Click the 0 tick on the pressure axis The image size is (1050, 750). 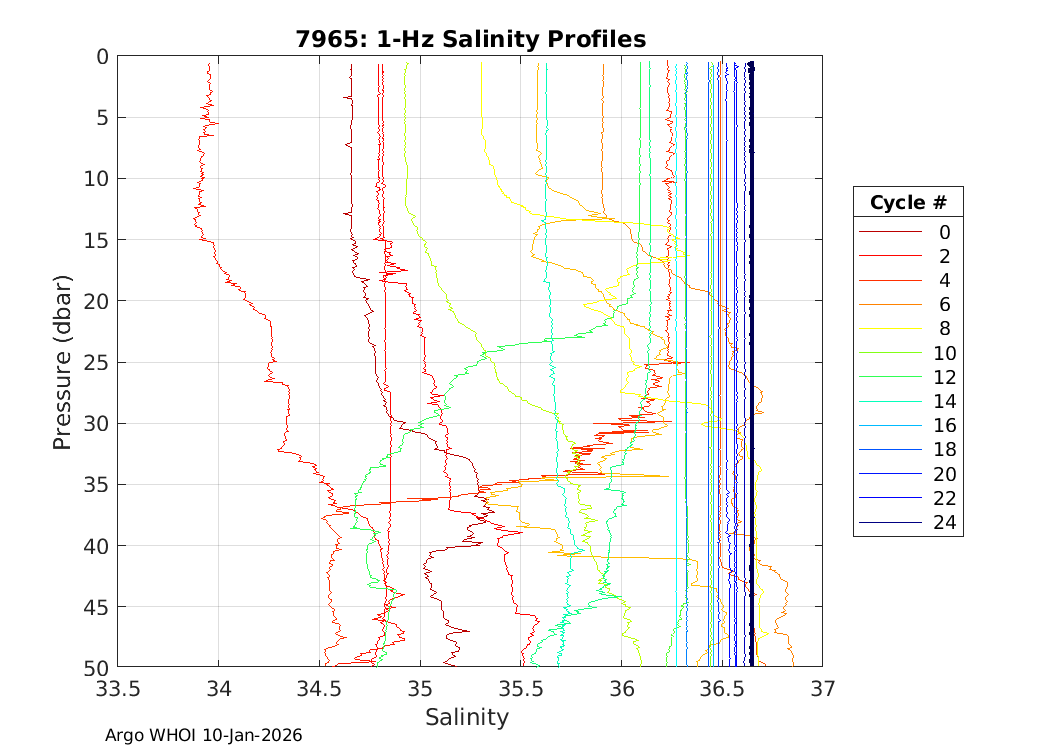100,57
